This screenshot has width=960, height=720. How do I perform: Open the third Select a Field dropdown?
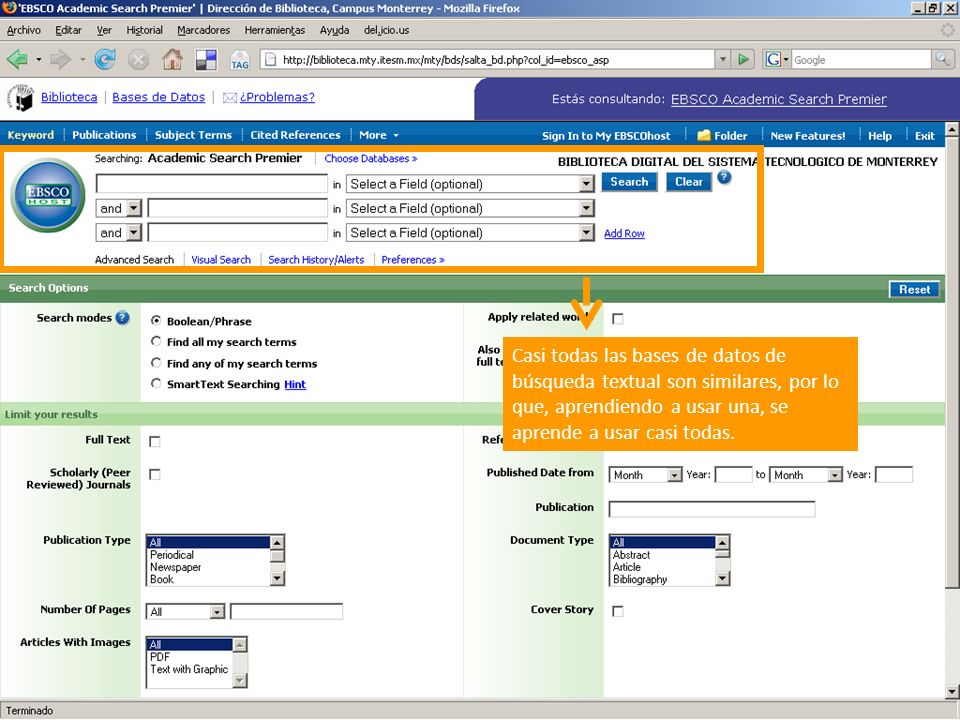click(x=470, y=233)
